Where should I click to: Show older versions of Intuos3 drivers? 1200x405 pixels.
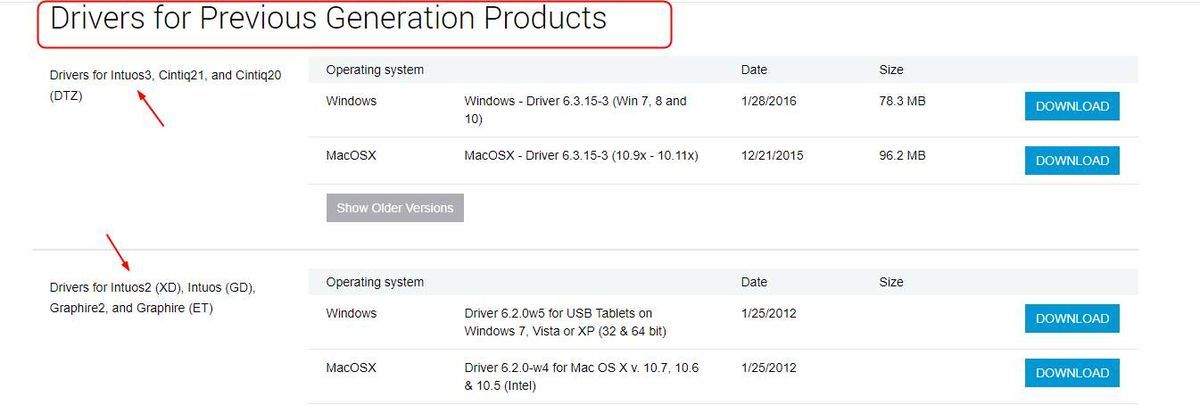(395, 208)
